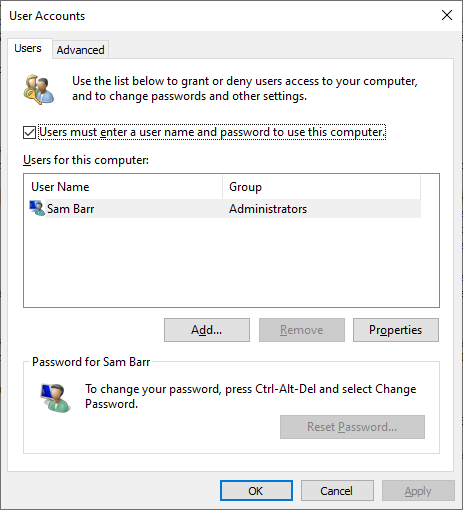Dismiss the dialog with Cancel
This screenshot has height=510, width=463.
click(x=337, y=491)
